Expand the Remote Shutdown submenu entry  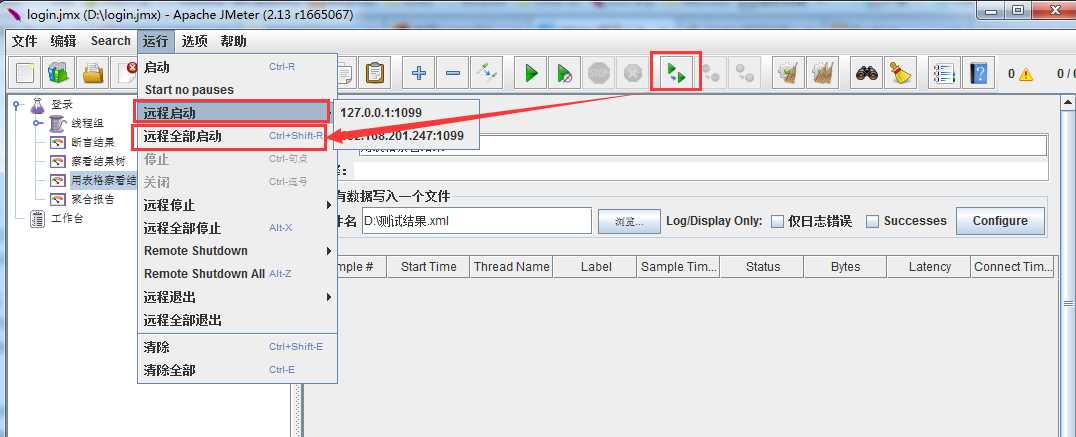coord(237,251)
